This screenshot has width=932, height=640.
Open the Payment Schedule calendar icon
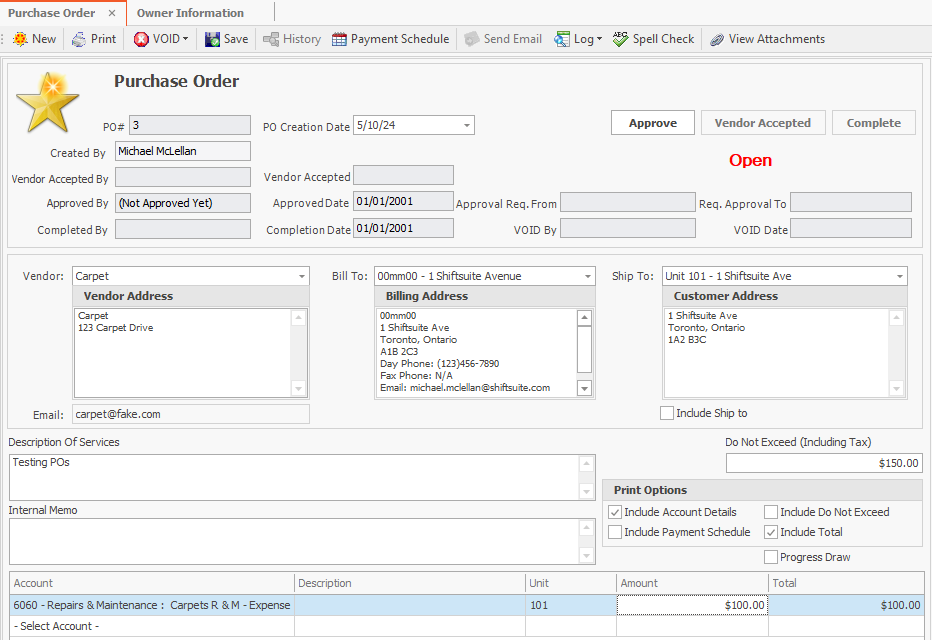click(340, 39)
